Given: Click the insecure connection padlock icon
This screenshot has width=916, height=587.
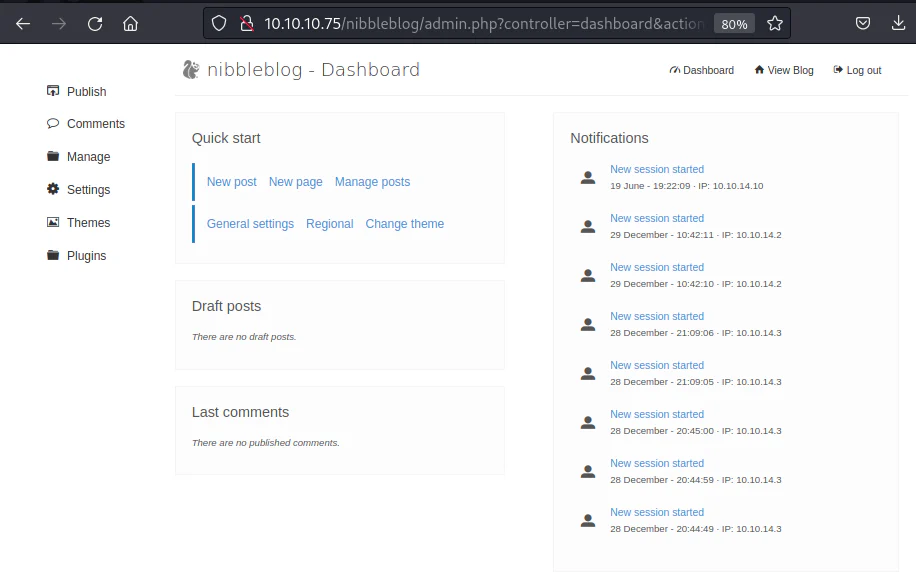Looking at the screenshot, I should coord(247,24).
